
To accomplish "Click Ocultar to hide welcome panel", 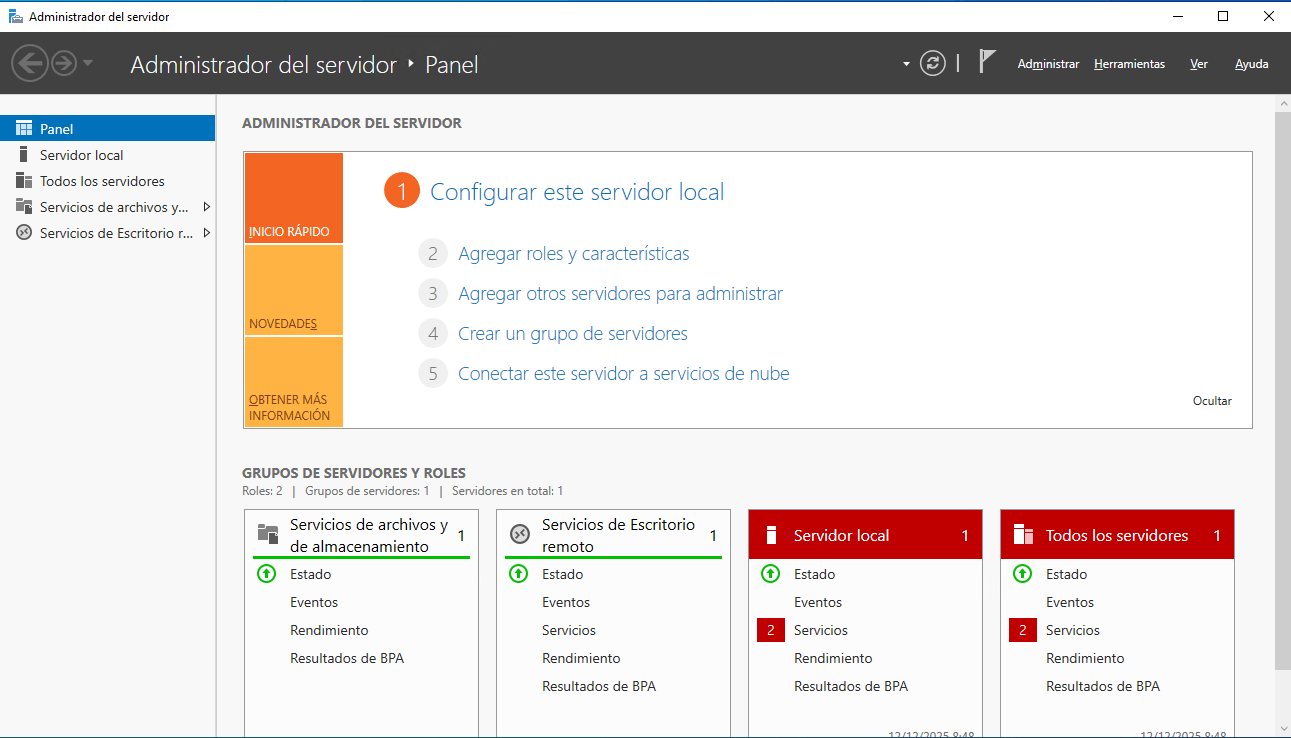I will [1212, 401].
